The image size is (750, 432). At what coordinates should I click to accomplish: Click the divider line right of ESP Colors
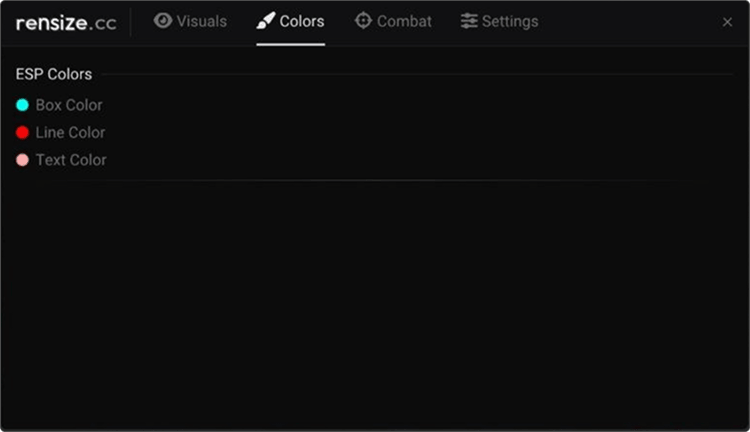pos(417,75)
